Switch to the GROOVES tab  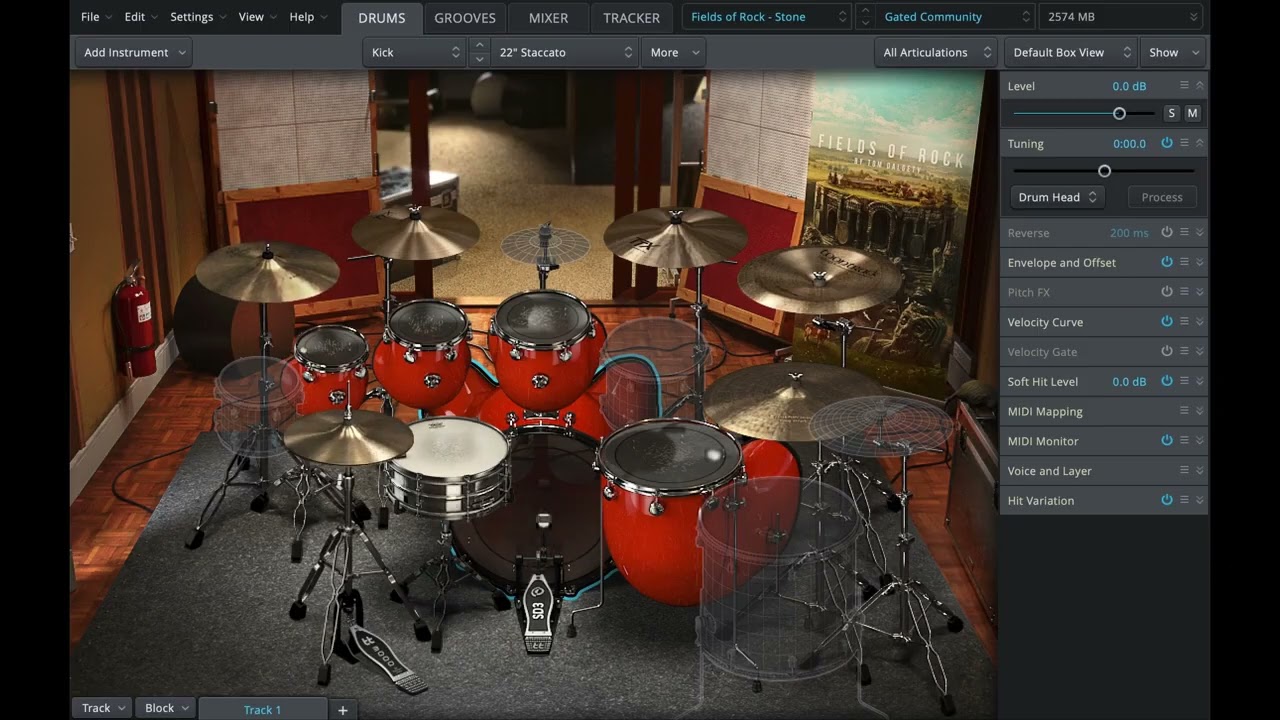(465, 18)
